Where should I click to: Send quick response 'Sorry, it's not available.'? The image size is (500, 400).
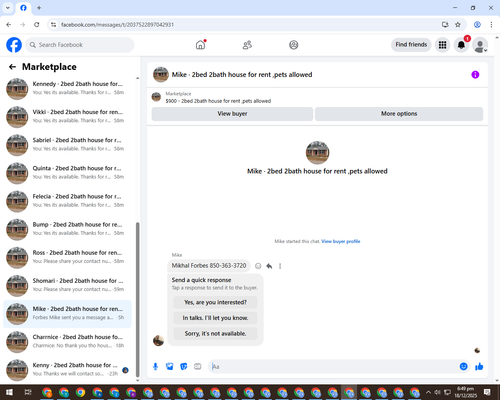215,334
